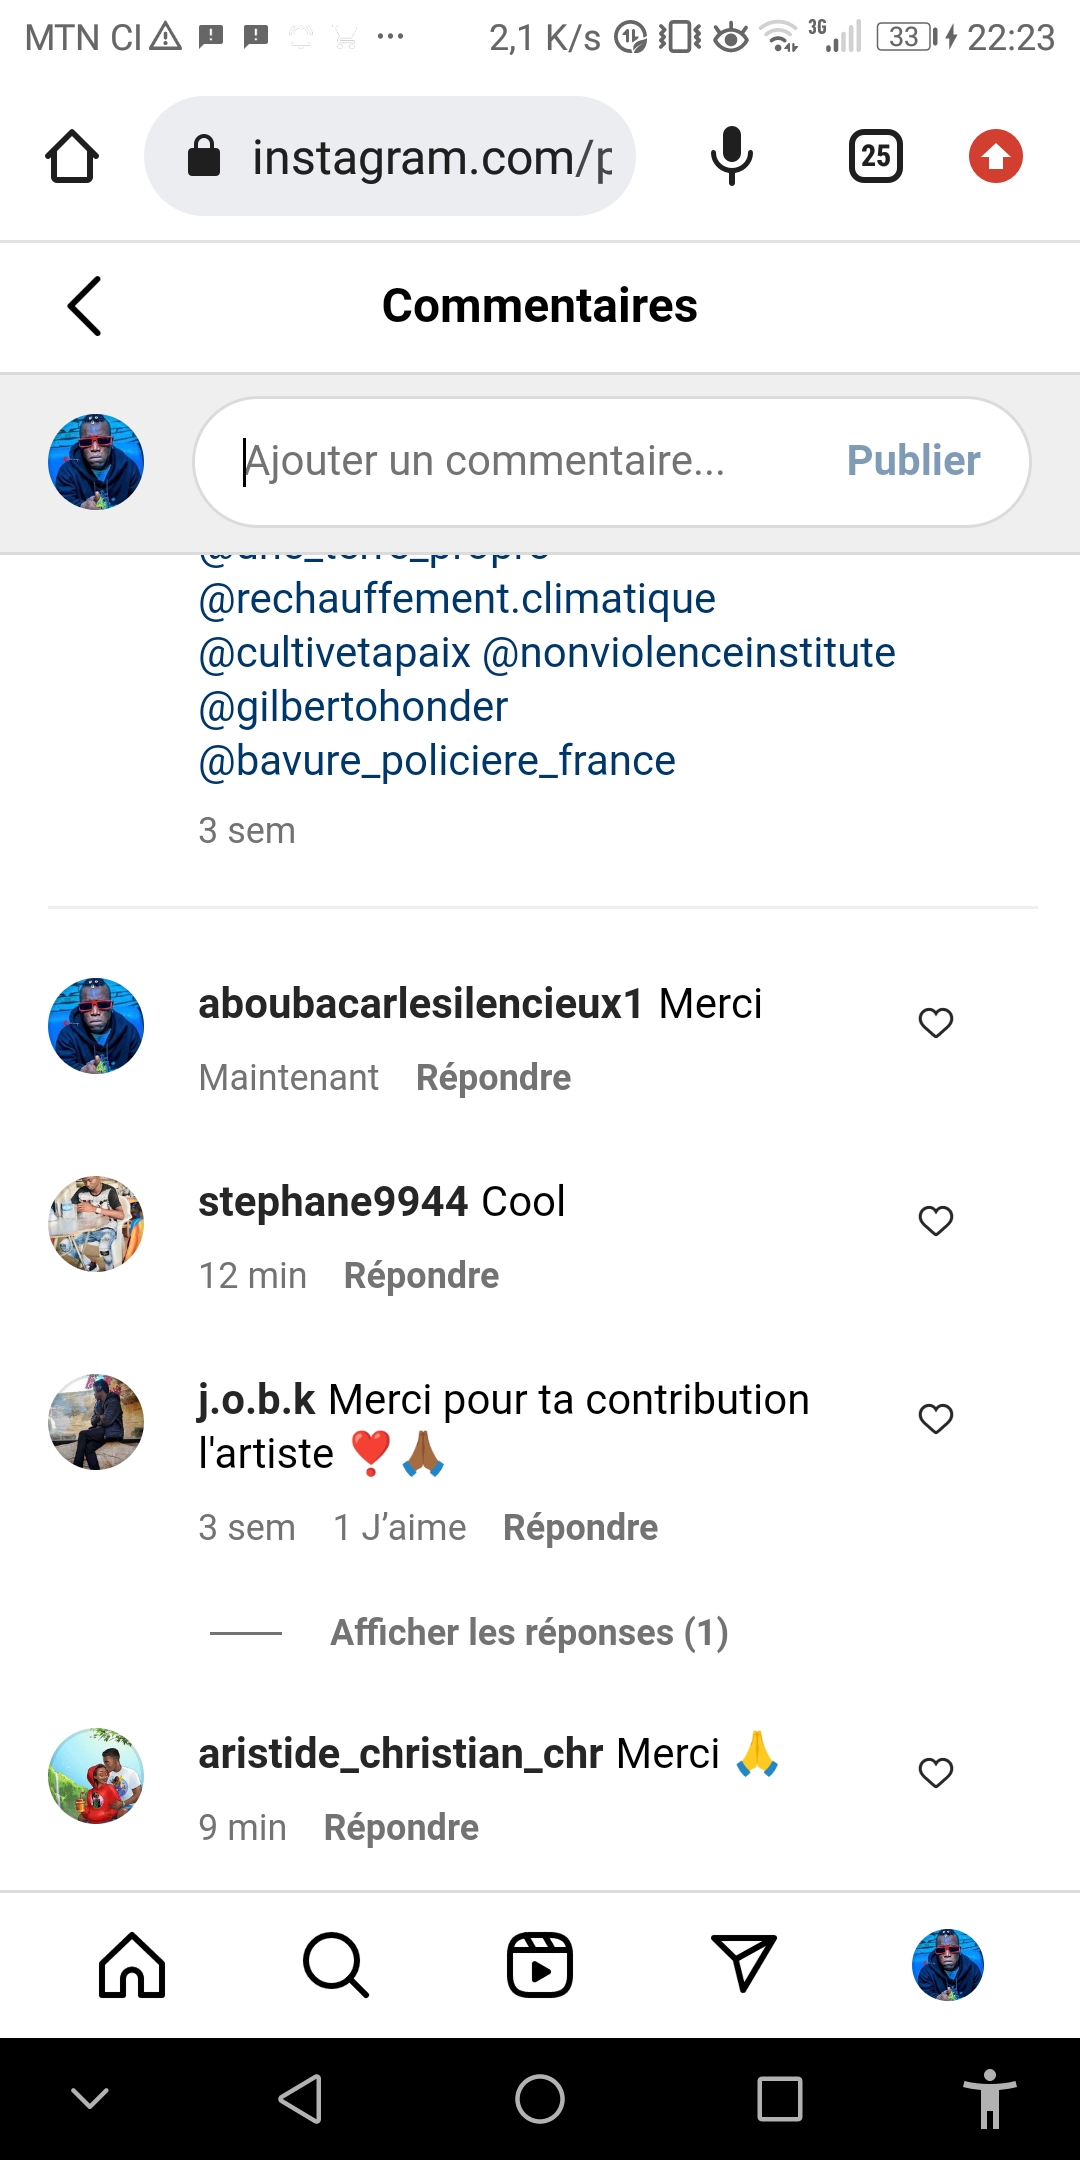Like aboubacarlesilencieux1's Merci comment
The image size is (1080, 2160).
(936, 1023)
